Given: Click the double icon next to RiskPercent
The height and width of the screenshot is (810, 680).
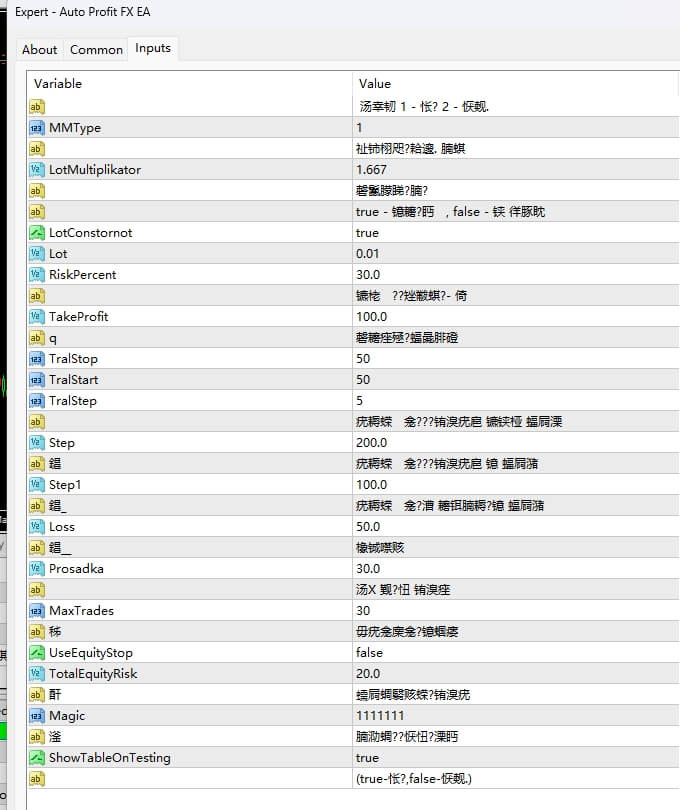Looking at the screenshot, I should click(x=37, y=274).
